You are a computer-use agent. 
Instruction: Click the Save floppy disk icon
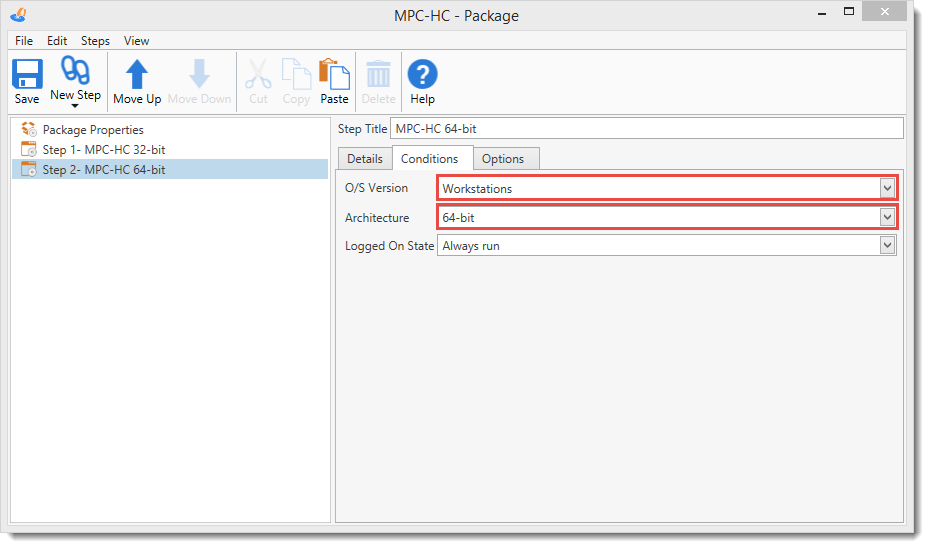coord(27,74)
